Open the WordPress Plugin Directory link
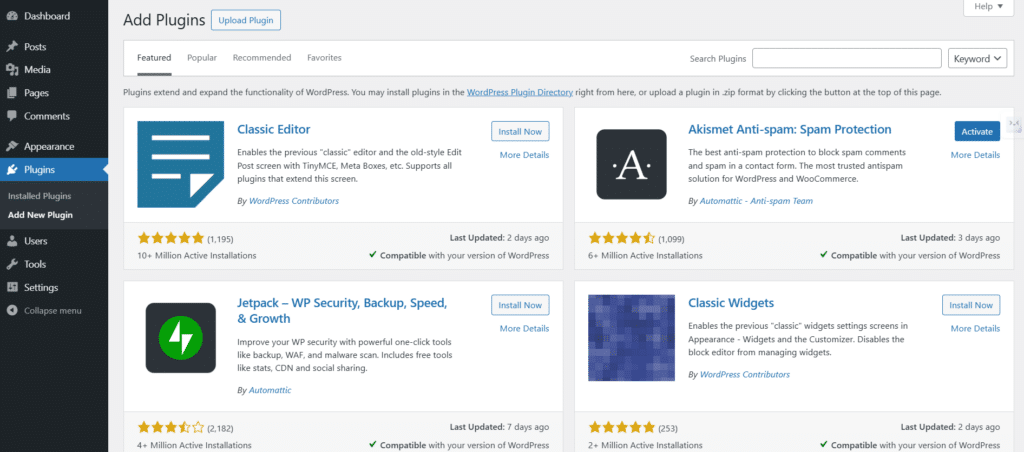 pyautogui.click(x=520, y=93)
